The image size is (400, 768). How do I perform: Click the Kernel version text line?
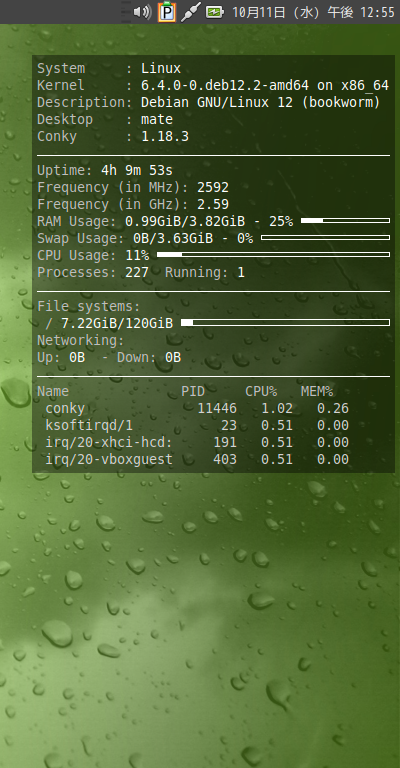tap(213, 86)
